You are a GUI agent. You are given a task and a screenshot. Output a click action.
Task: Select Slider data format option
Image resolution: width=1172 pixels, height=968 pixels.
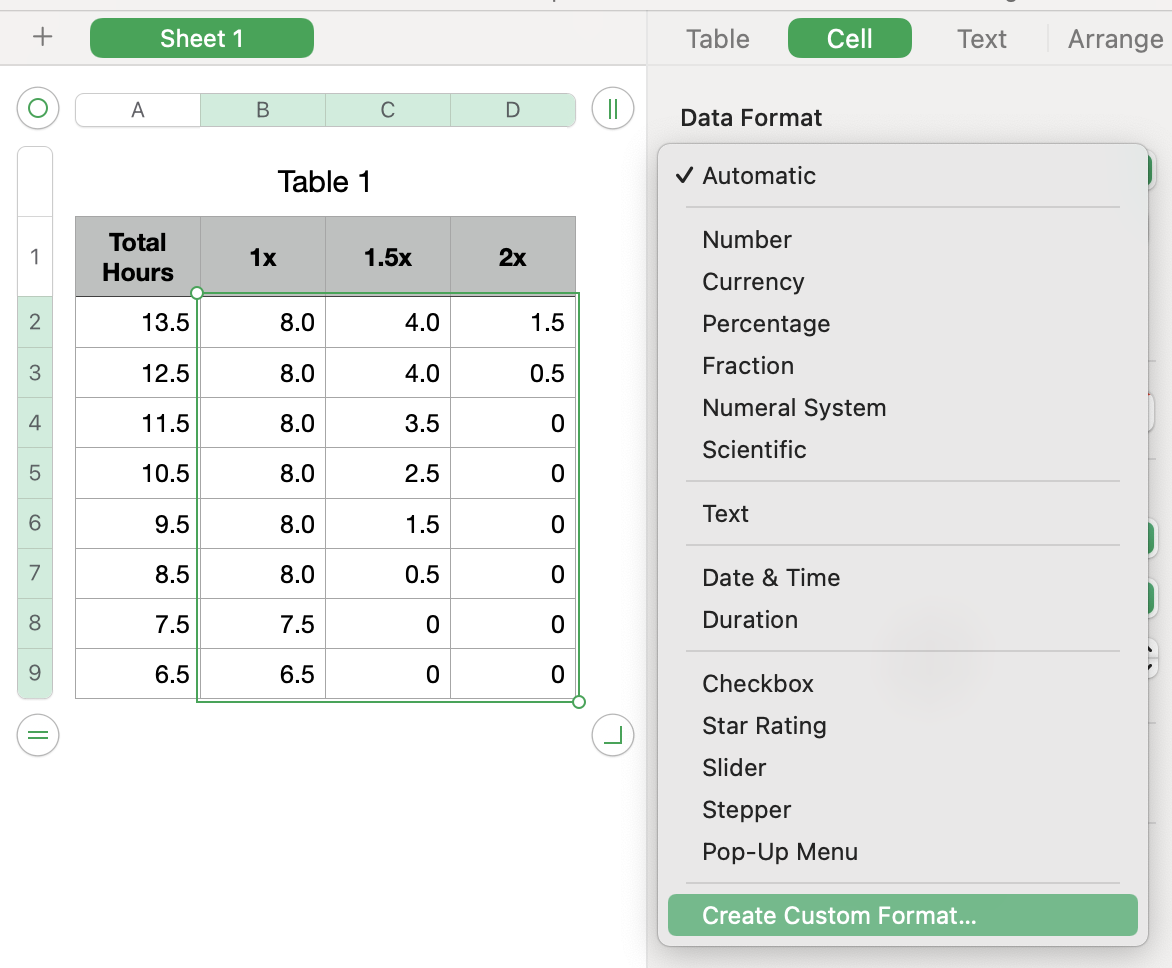tap(734, 768)
